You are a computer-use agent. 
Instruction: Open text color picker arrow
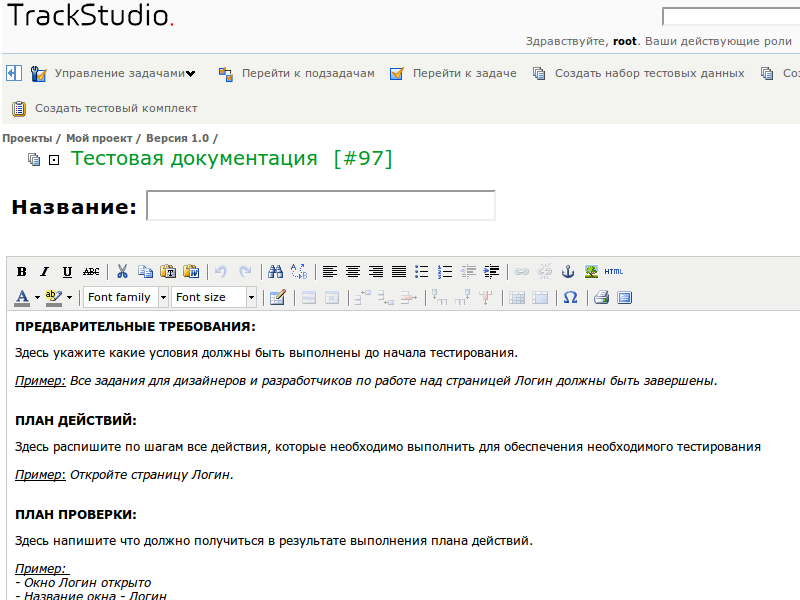[37, 298]
